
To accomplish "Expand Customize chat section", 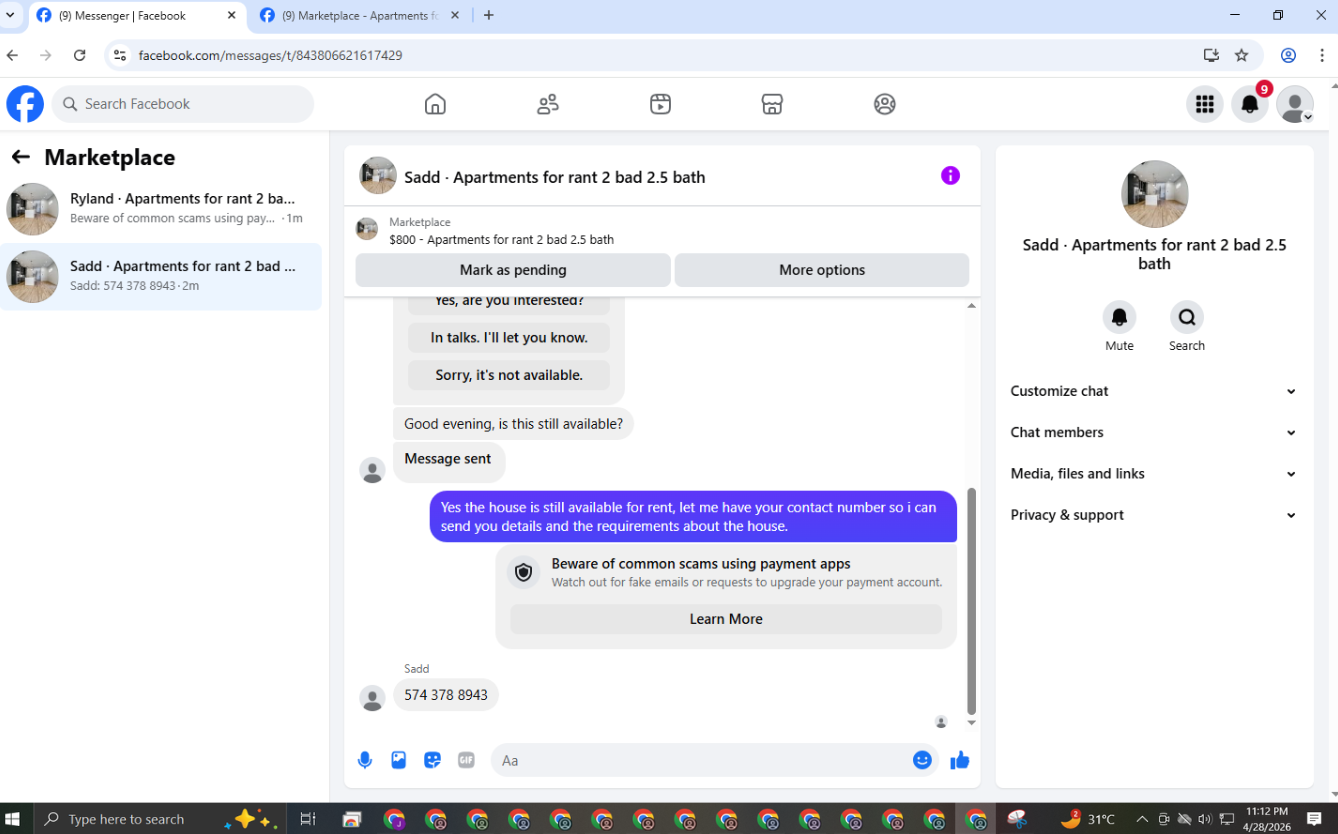I will [x=1154, y=391].
